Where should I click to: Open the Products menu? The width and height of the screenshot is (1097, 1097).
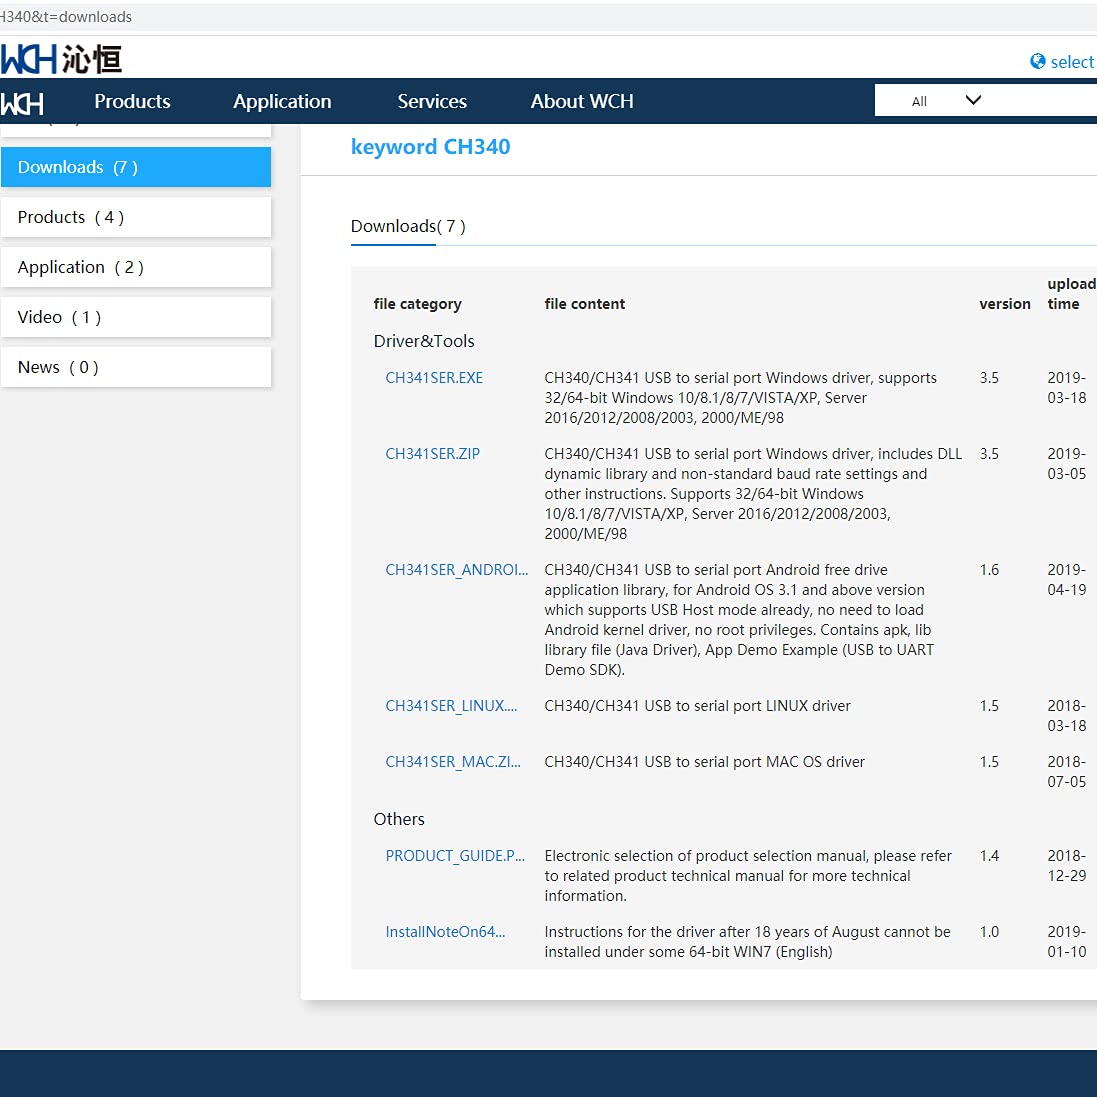[x=132, y=101]
